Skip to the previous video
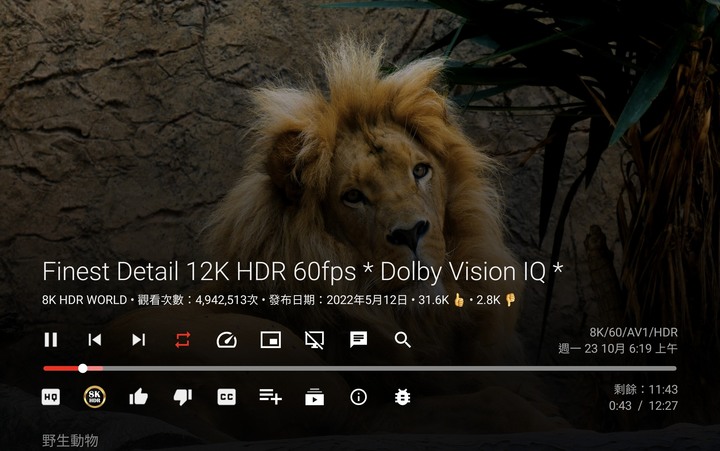 pos(95,340)
